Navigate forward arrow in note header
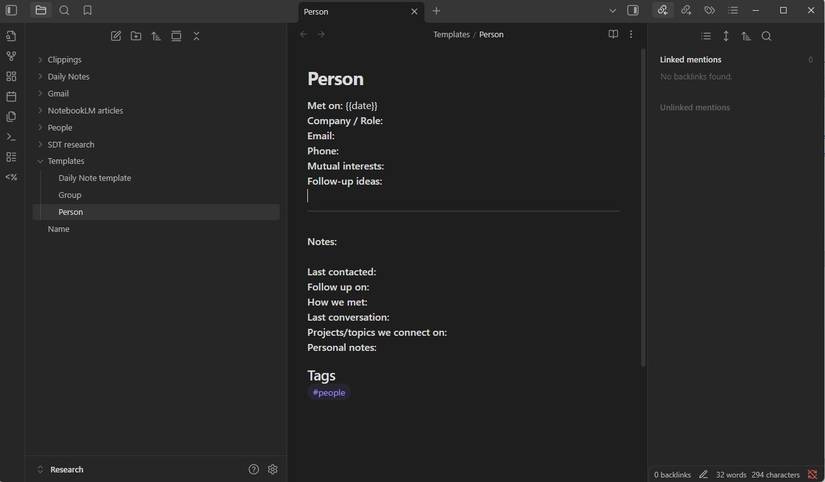825x482 pixels. (321, 34)
